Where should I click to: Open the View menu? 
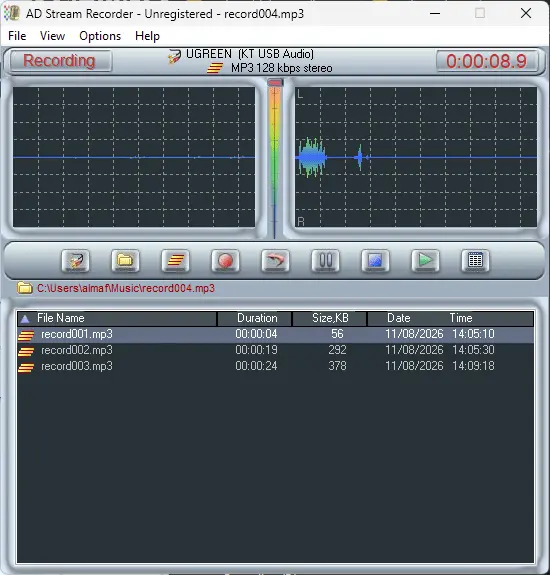[52, 36]
